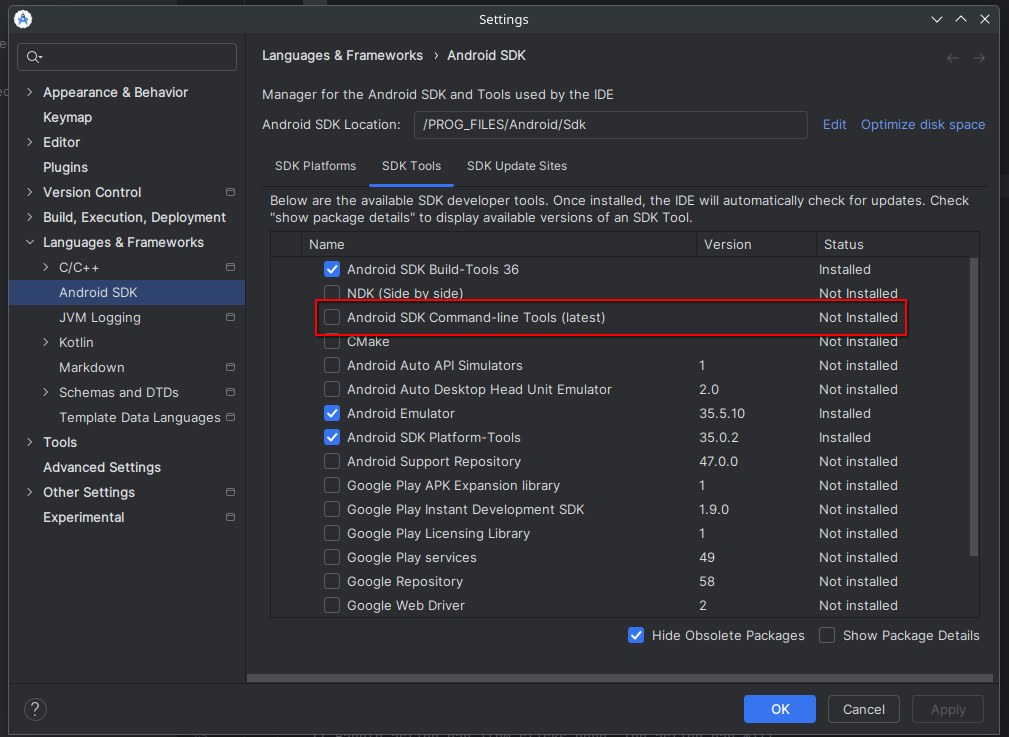Click project-level icon beside Schemas and DTDs

230,392
